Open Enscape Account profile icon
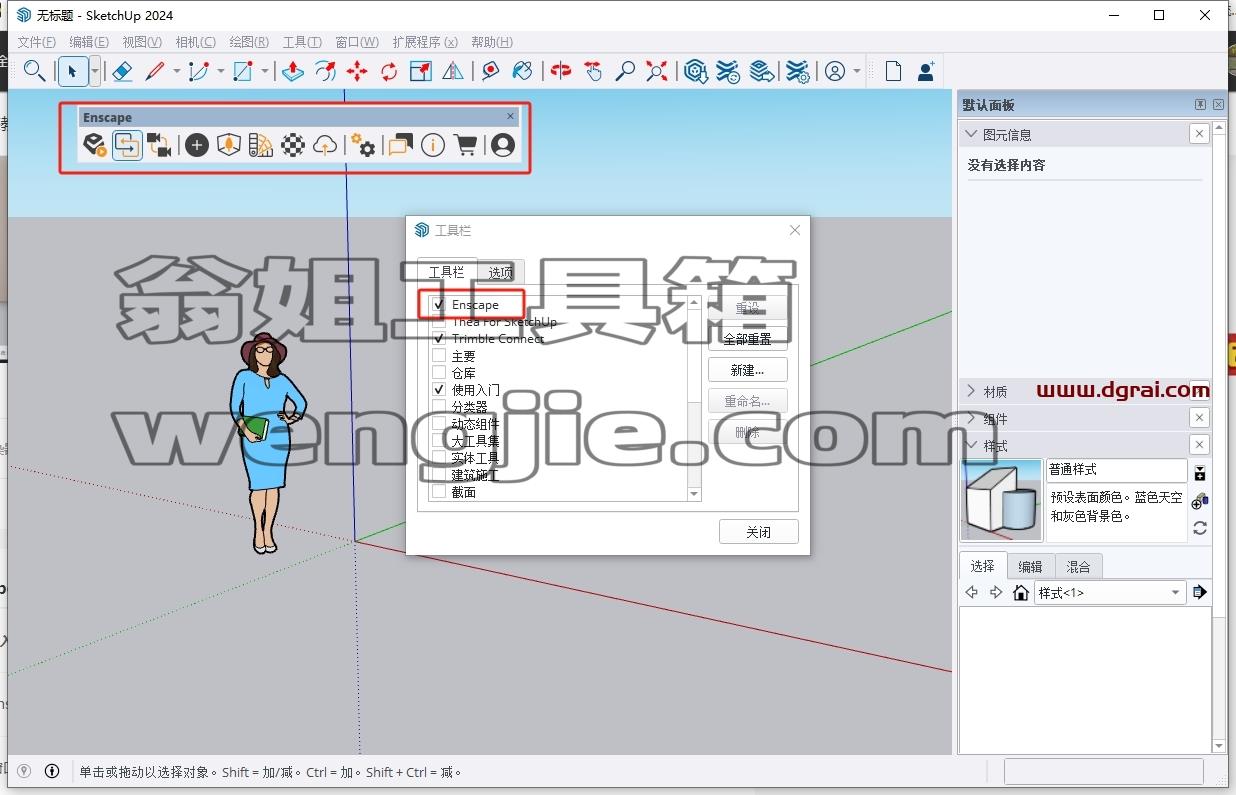The image size is (1236, 795). click(503, 146)
